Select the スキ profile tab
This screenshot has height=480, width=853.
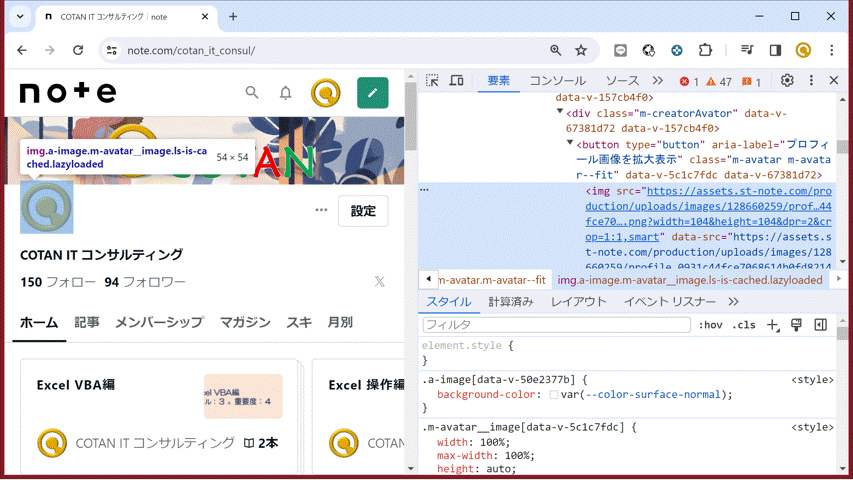pyautogui.click(x=299, y=322)
